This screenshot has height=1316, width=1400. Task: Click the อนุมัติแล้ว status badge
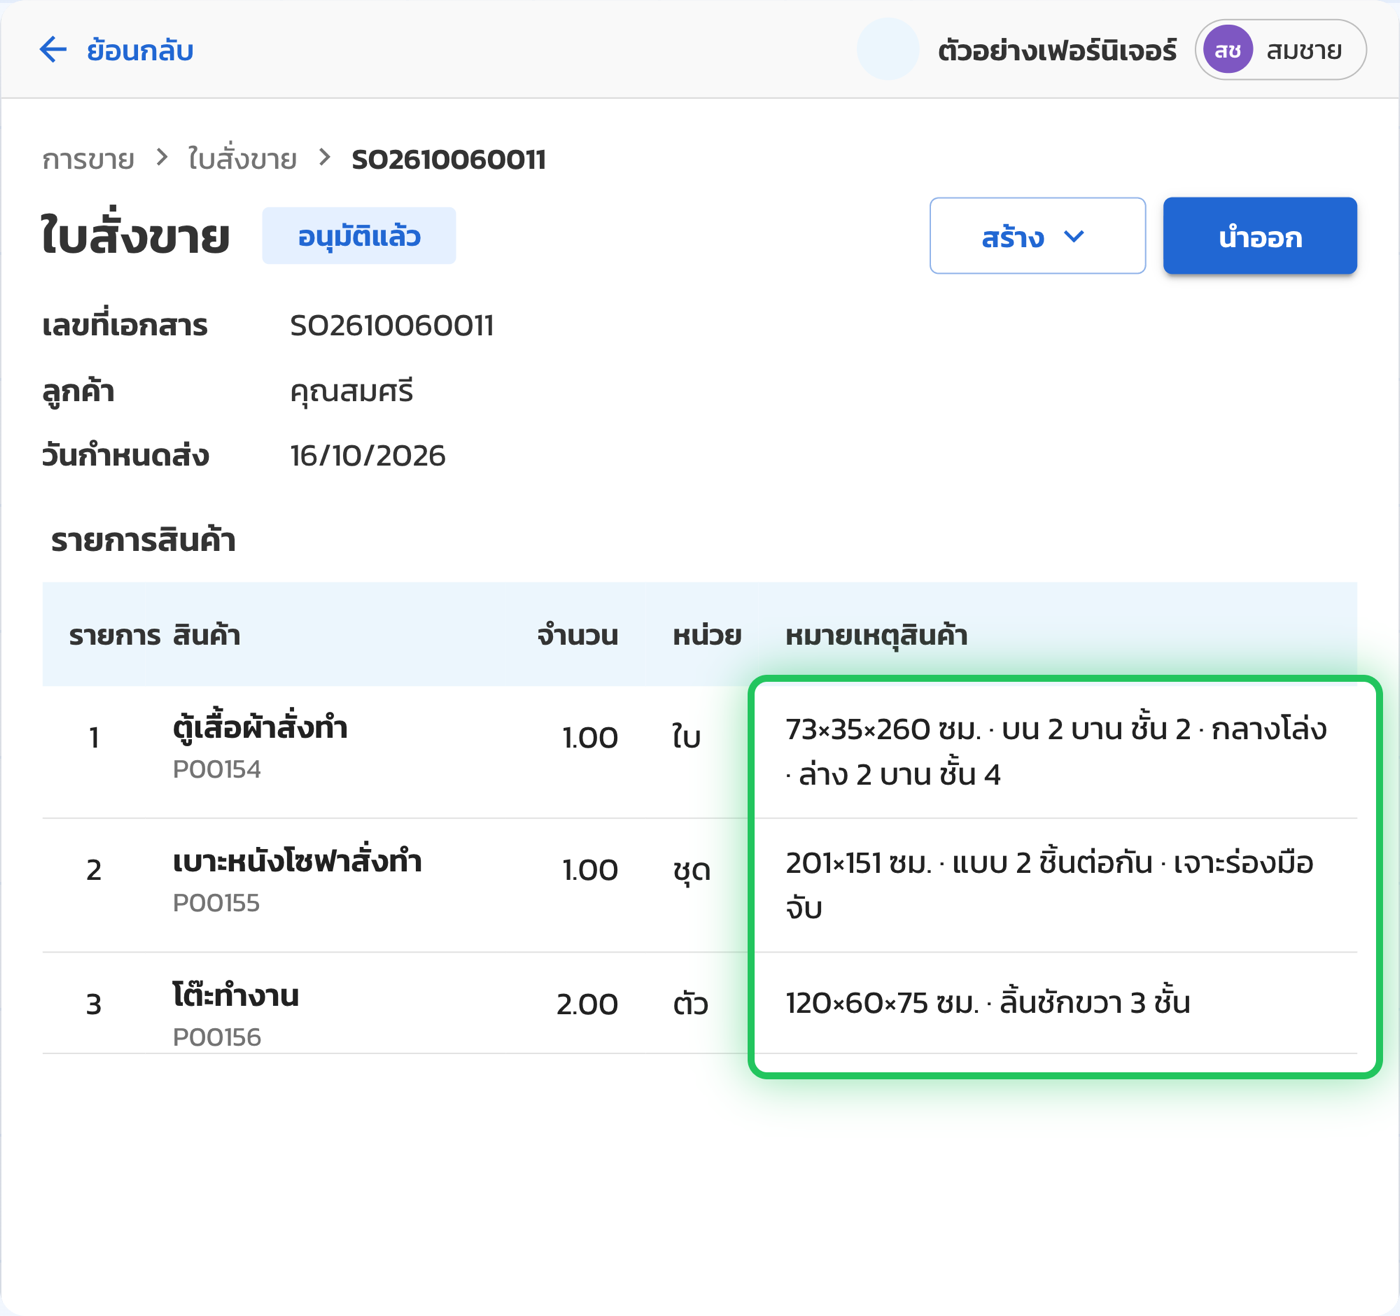[359, 236]
